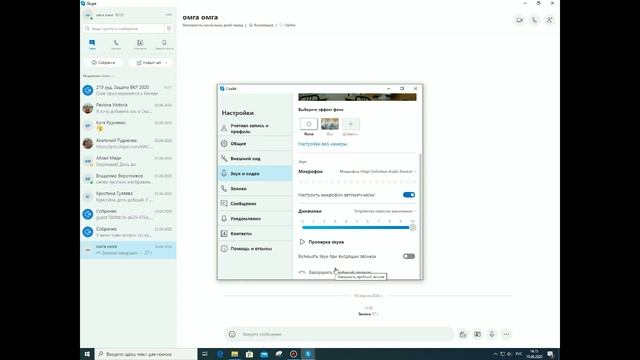The image size is (640, 360).
Task: Select the None background effect thumbnail
Action: pos(309,124)
